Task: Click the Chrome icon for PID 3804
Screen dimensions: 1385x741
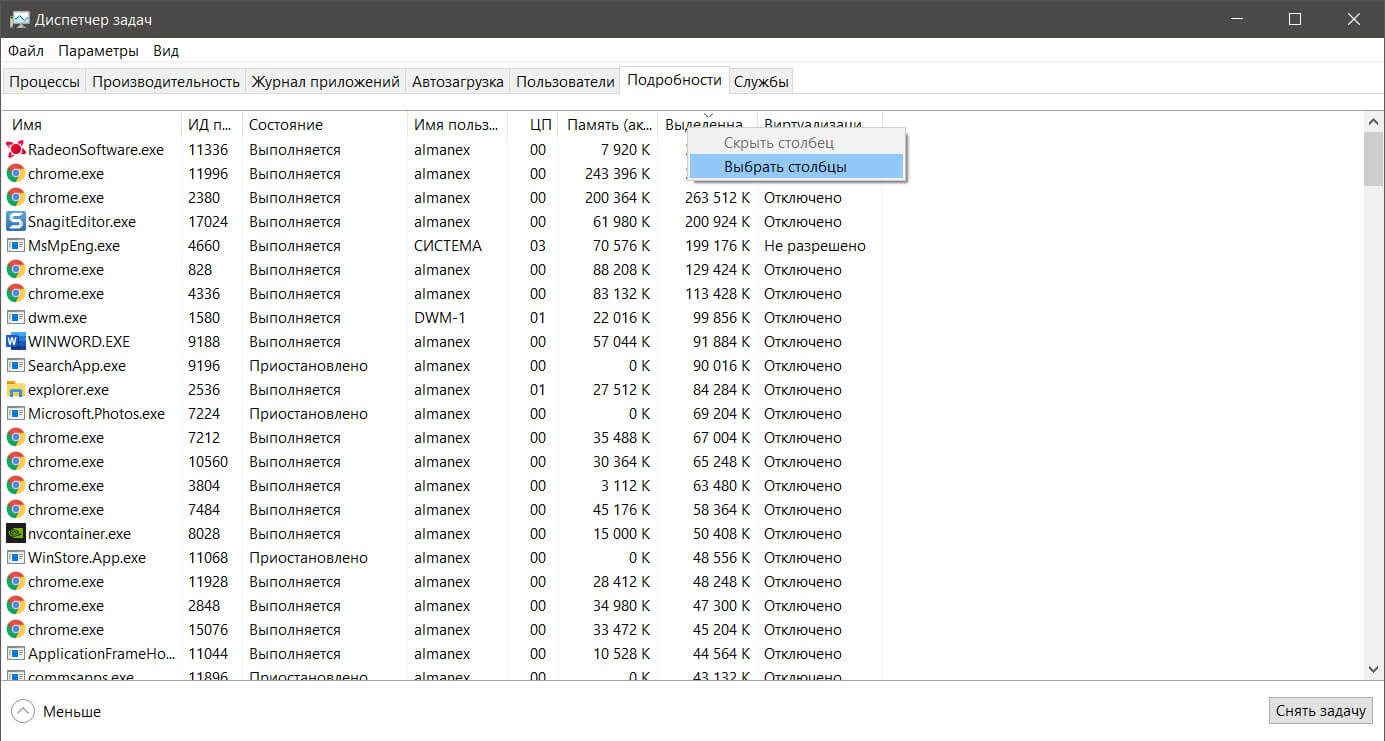Action: 16,486
